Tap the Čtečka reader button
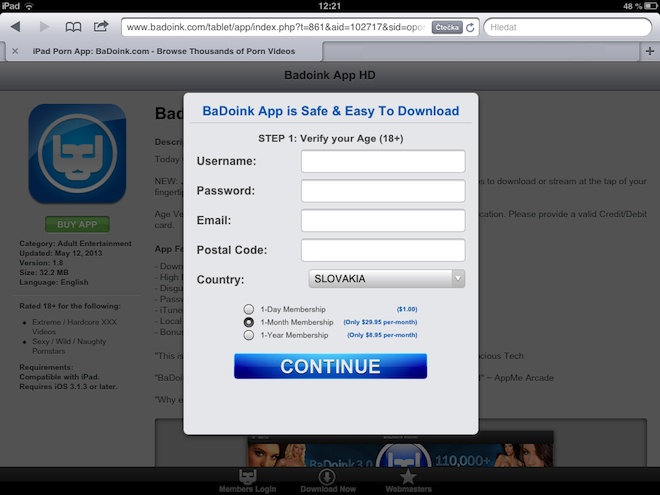The height and width of the screenshot is (495, 660). (x=447, y=27)
